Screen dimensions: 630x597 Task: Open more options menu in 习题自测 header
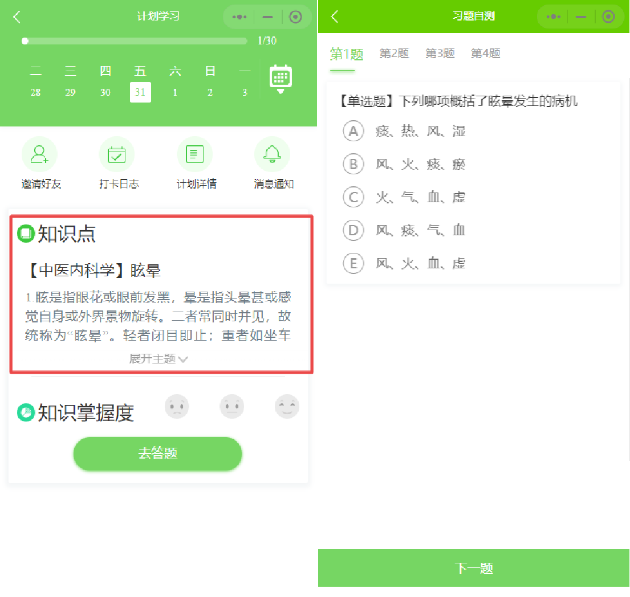[x=553, y=17]
